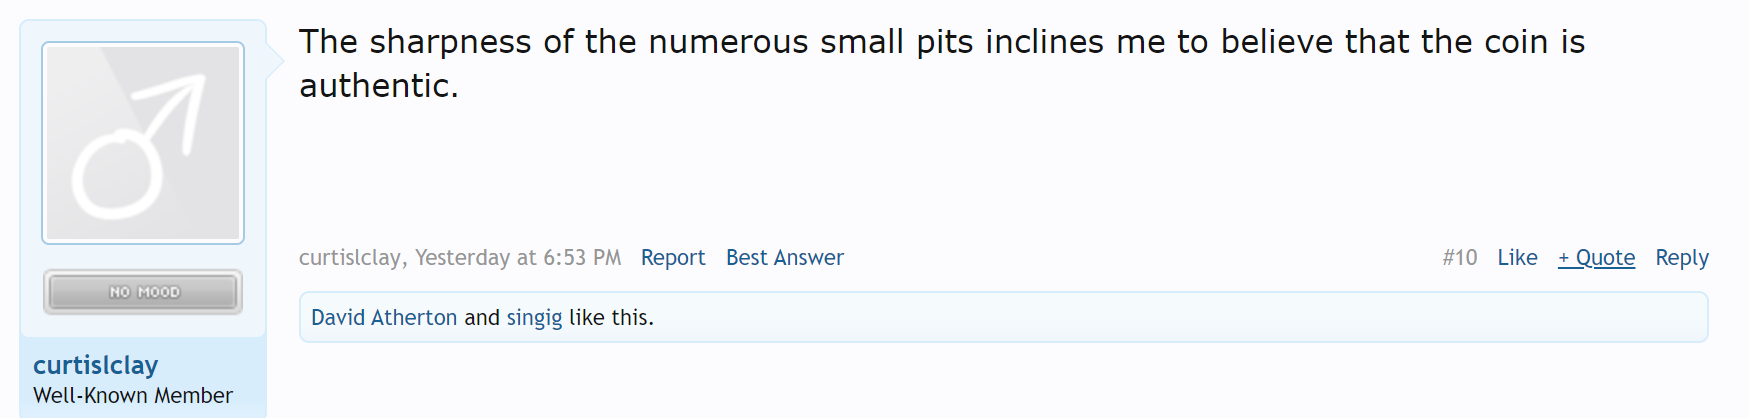Image resolution: width=1749 pixels, height=418 pixels.
Task: Click the post text about small pits
Action: coord(942,63)
